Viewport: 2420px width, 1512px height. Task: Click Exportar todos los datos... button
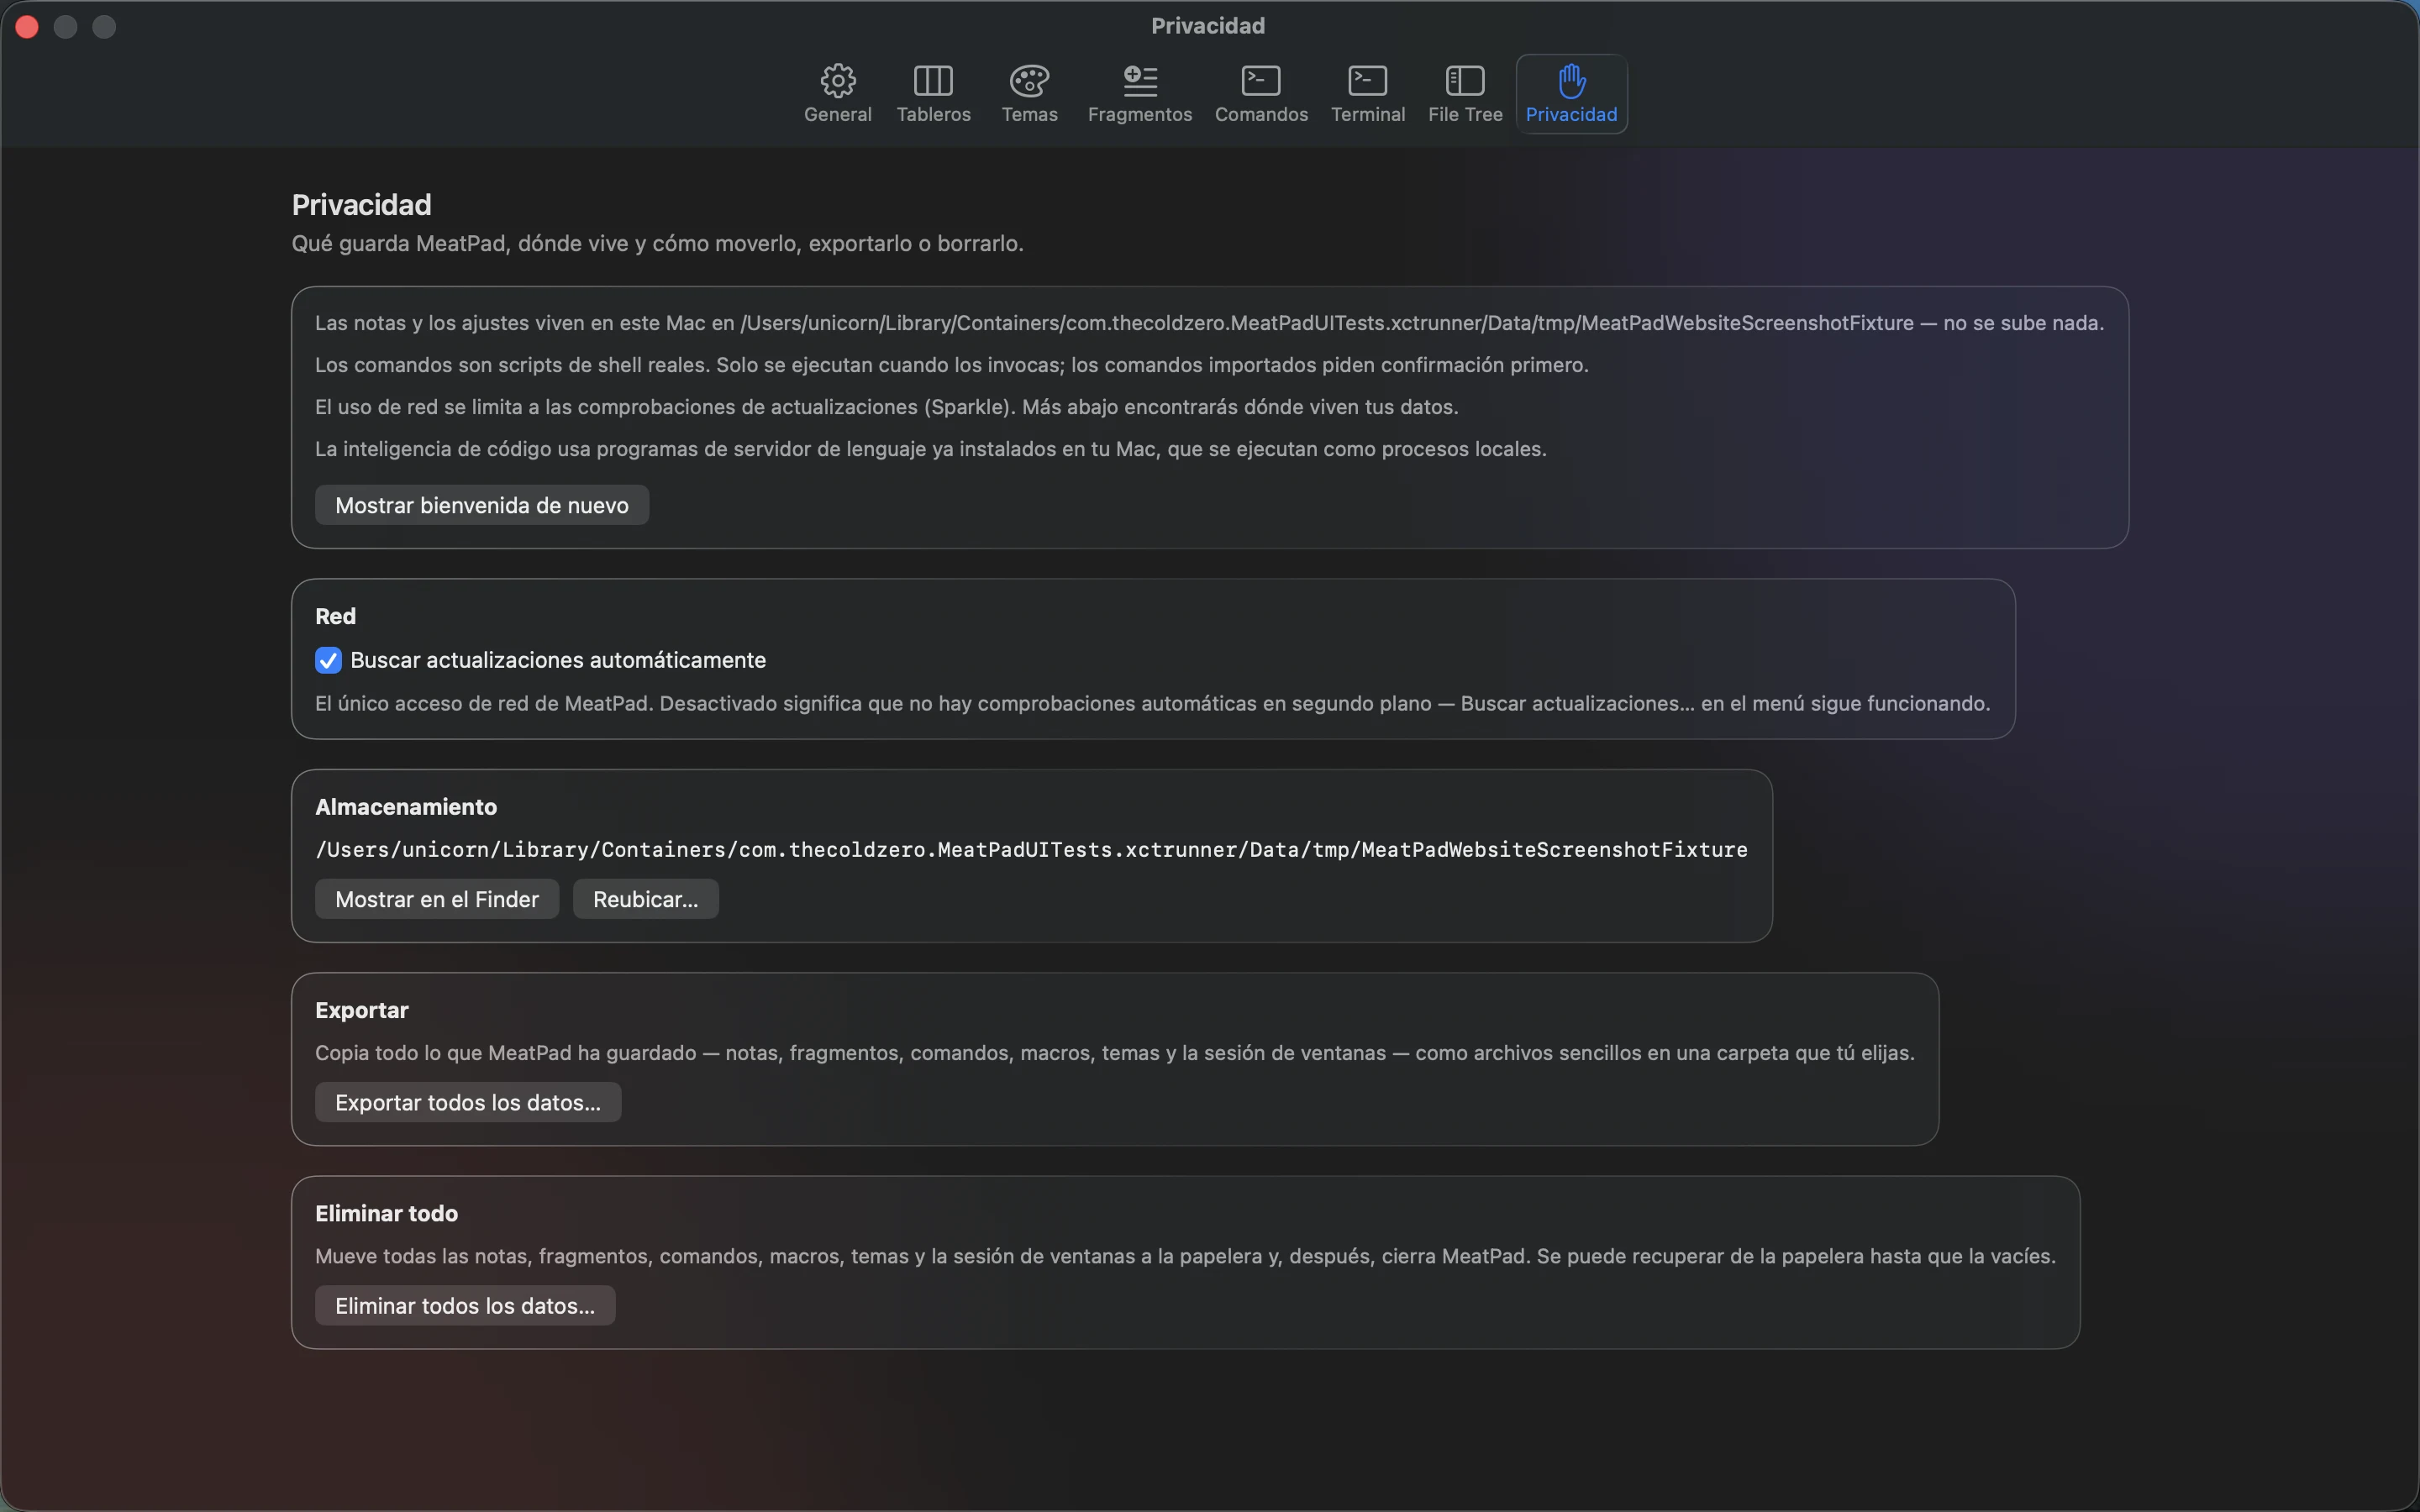click(x=468, y=1102)
